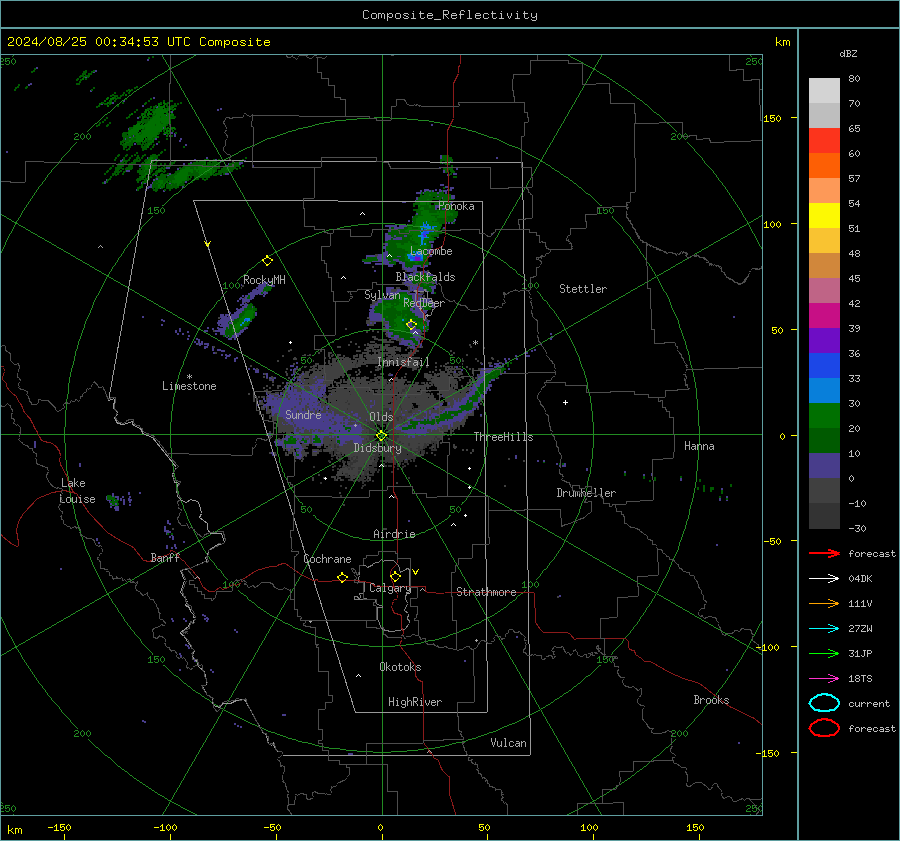This screenshot has height=841, width=900.
Task: Click the Hanna city label
Action: 699,446
